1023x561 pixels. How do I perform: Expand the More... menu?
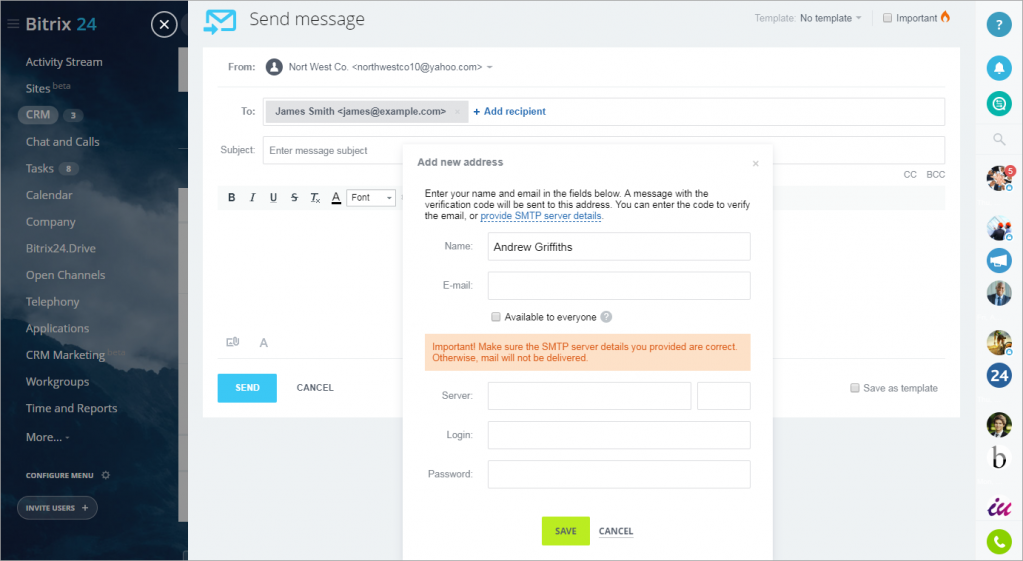tap(48, 437)
